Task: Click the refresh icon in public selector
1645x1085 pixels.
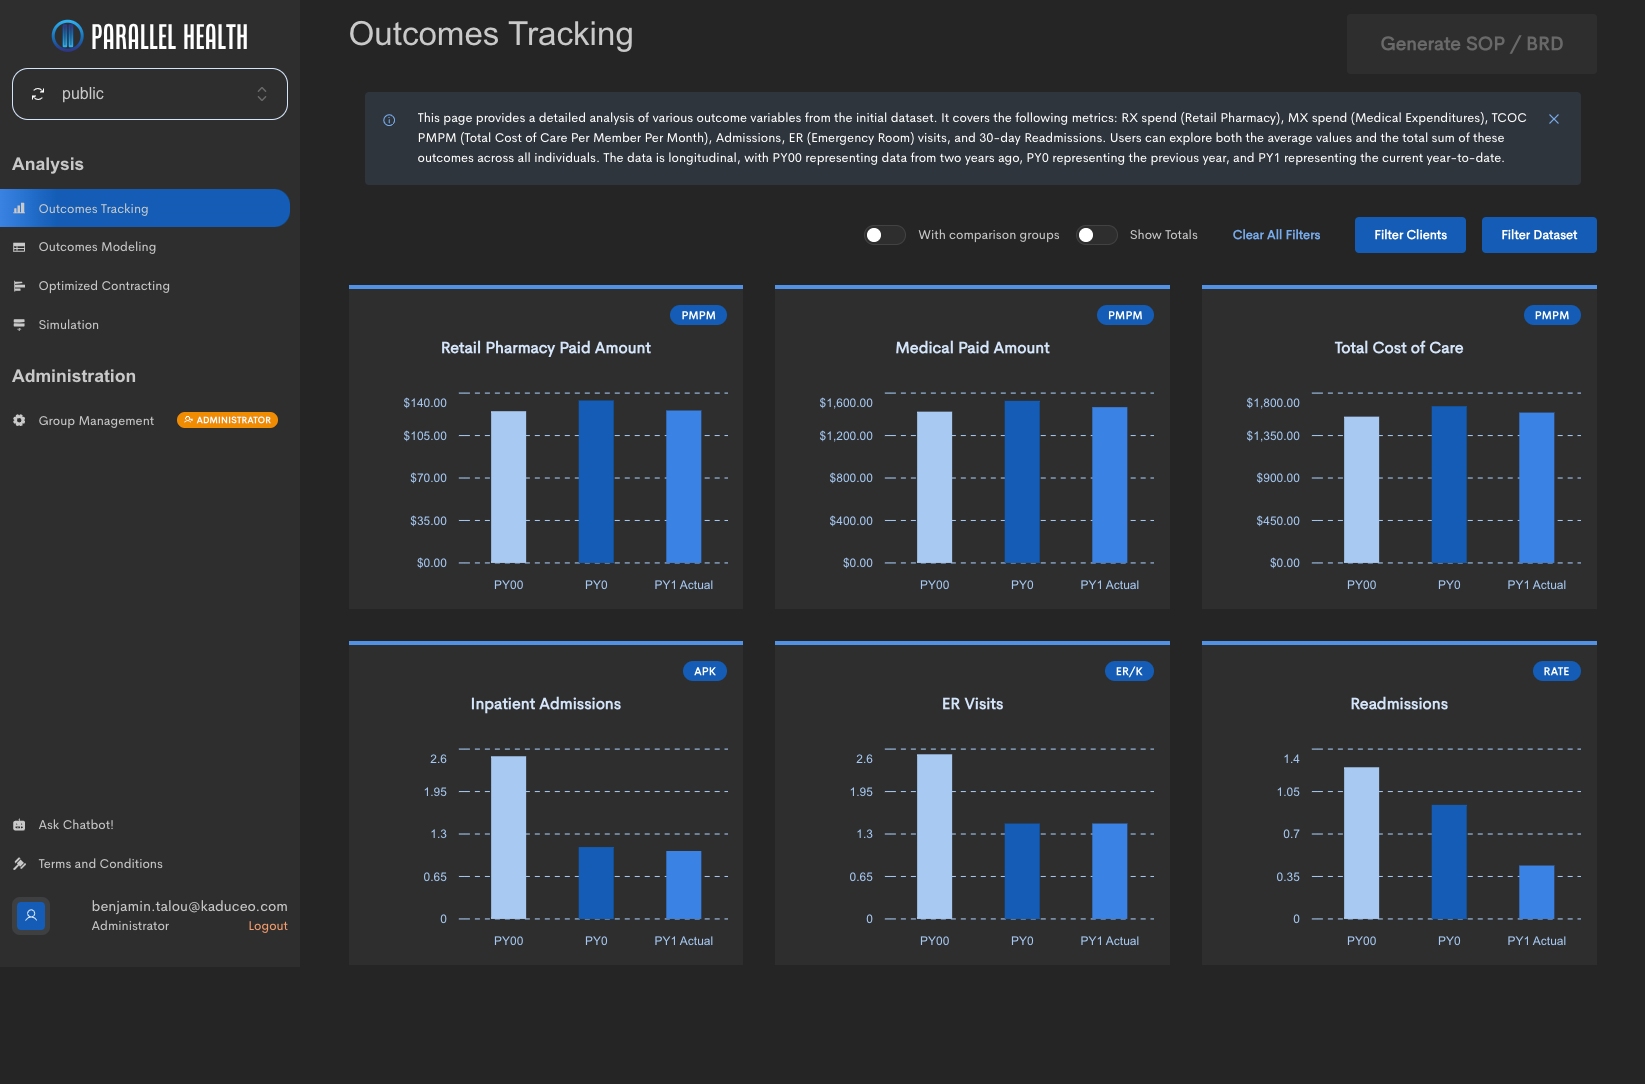Action: [38, 94]
